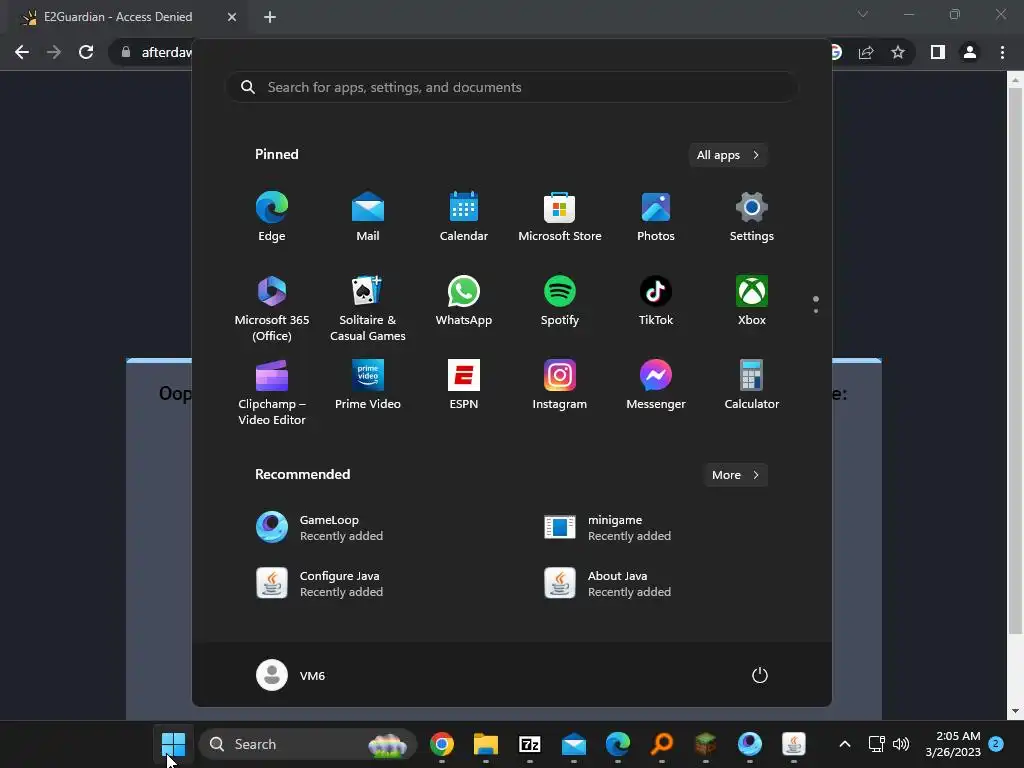Open the Edge icon in the taskbar
This screenshot has width=1024, height=768.
point(618,744)
